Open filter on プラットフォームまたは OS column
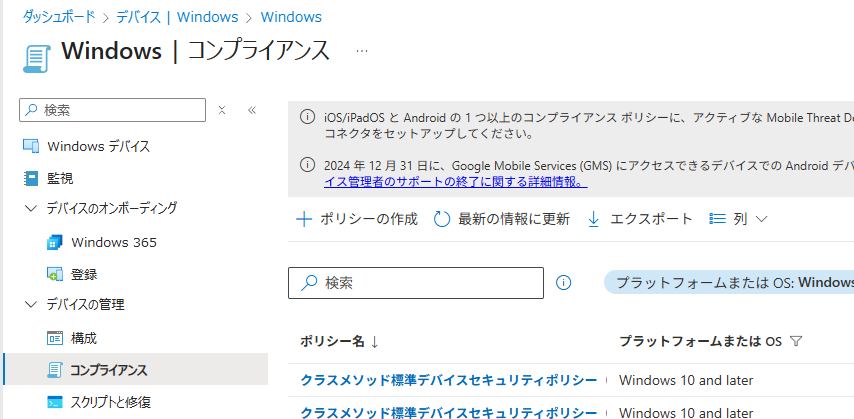Viewport: 854px width, 419px height. tap(796, 342)
